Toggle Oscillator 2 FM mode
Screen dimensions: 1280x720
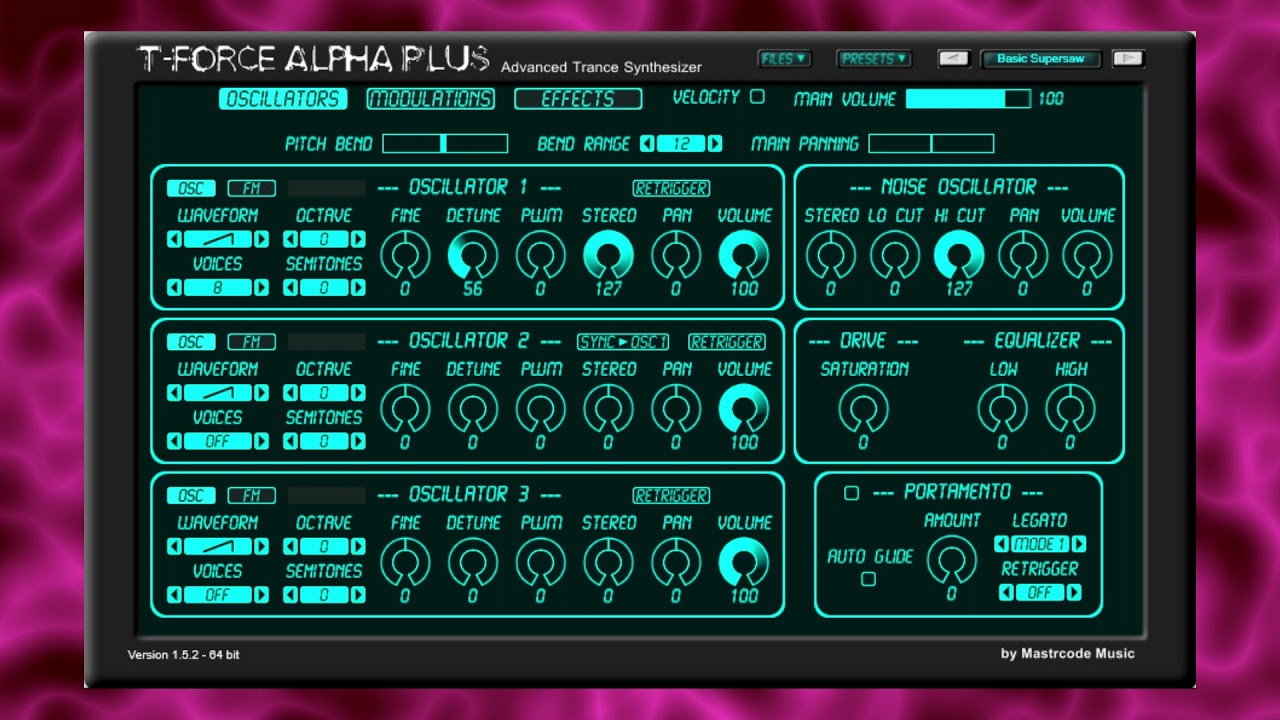click(x=251, y=342)
